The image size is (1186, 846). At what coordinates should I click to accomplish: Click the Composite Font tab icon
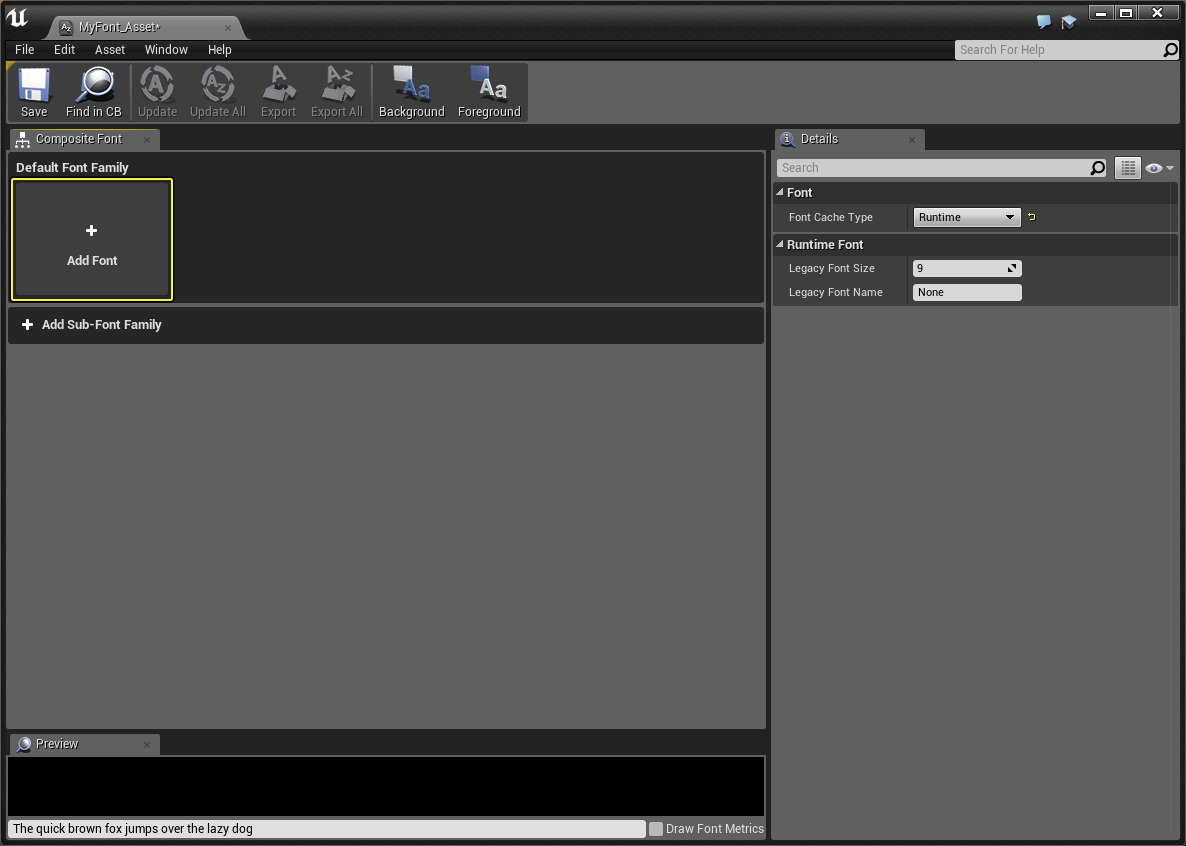23,139
